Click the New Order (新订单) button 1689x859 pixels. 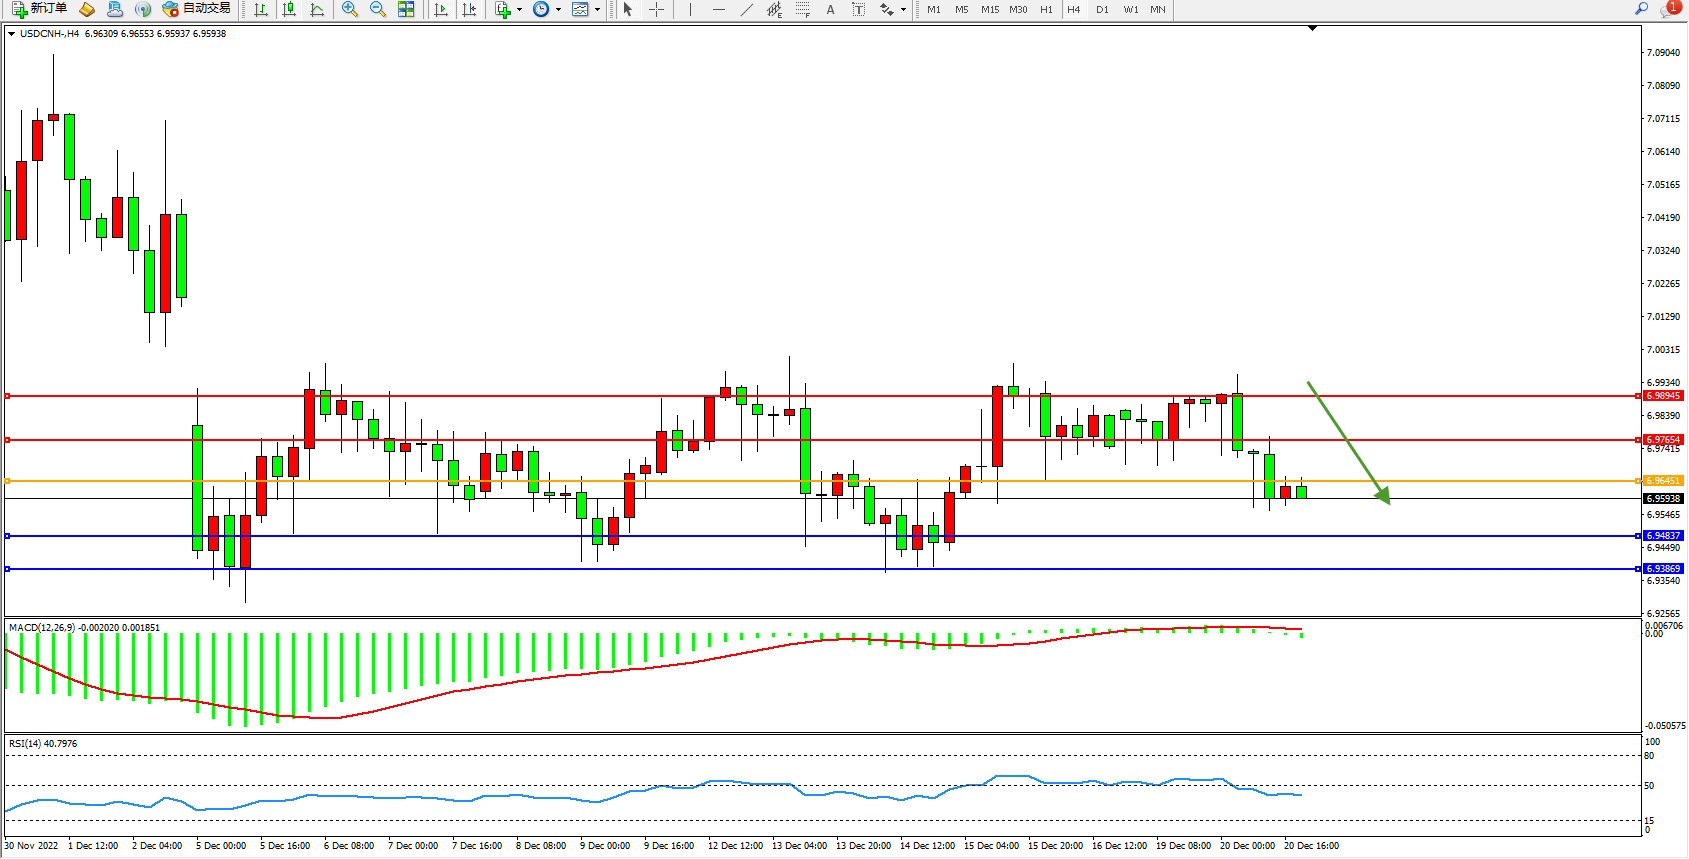40,9
